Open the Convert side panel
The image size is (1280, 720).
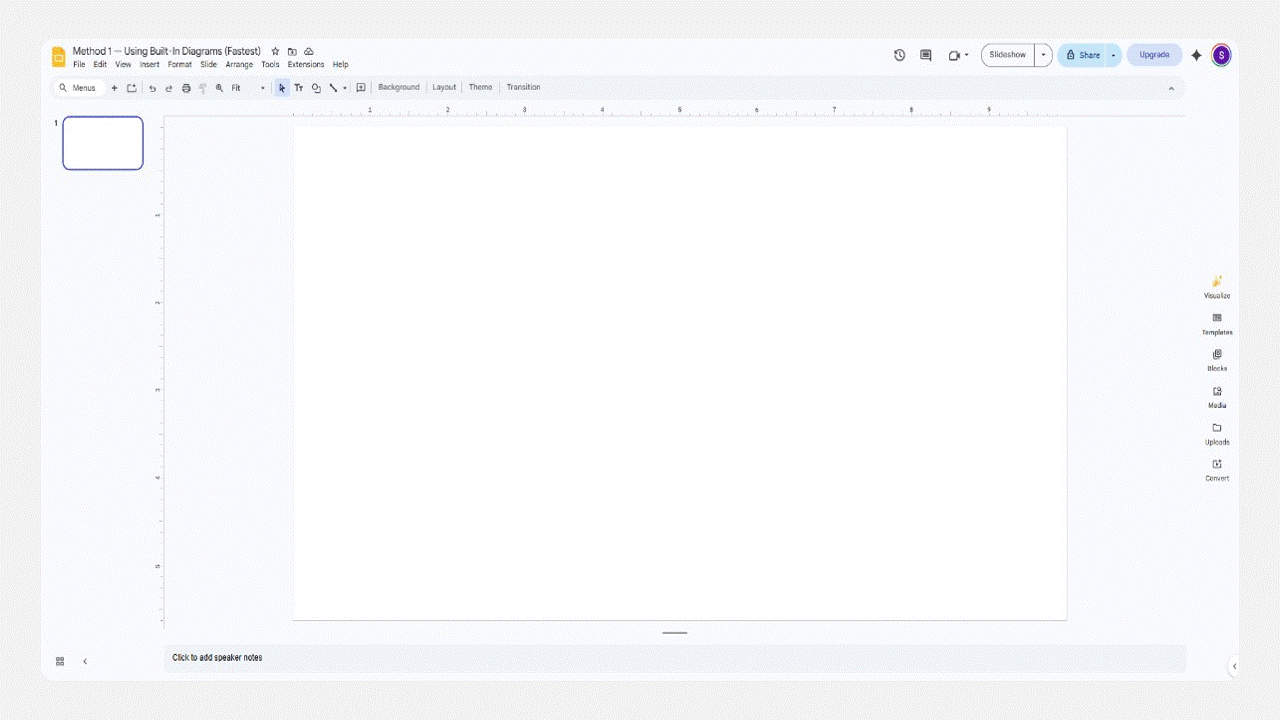point(1217,470)
